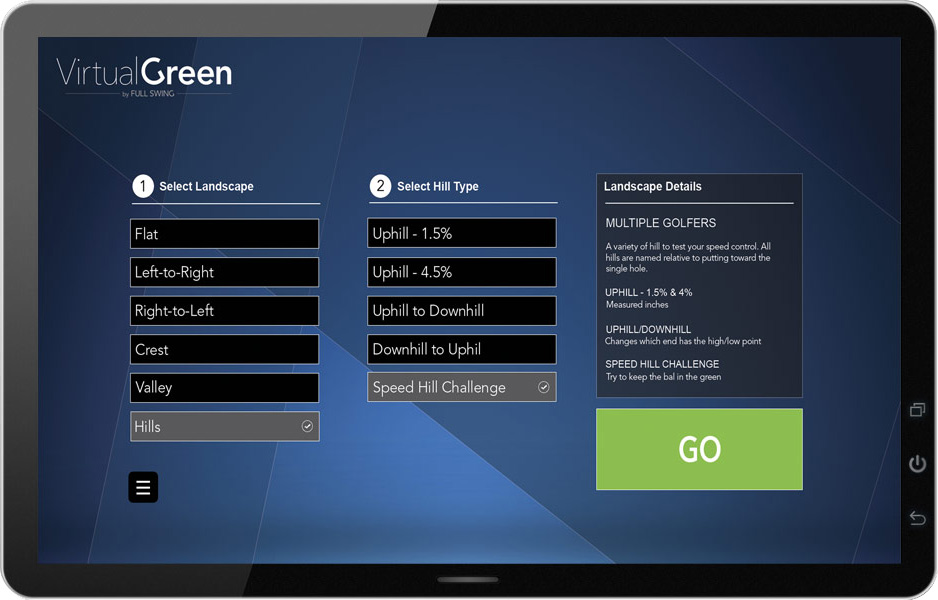Tap the recent apps icon on the bezel

pos(916,411)
